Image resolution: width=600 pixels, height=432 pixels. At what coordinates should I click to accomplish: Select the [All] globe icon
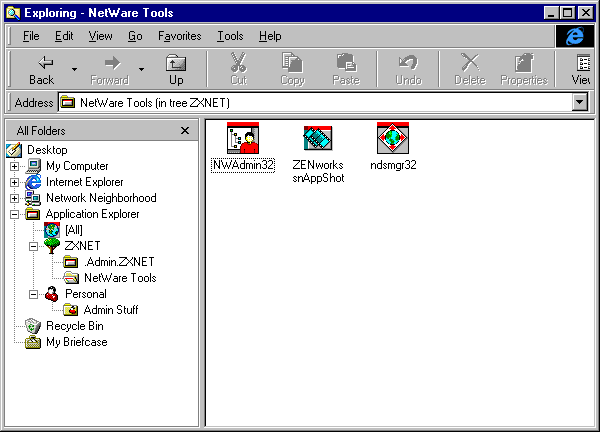[52, 230]
